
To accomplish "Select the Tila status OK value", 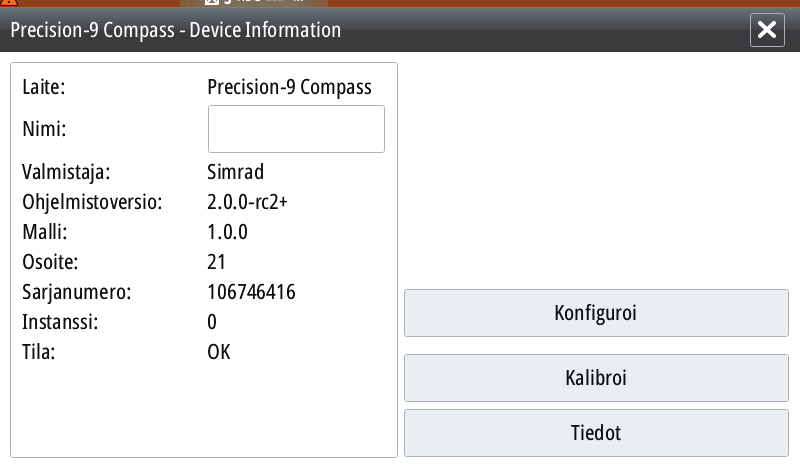I will click(219, 352).
